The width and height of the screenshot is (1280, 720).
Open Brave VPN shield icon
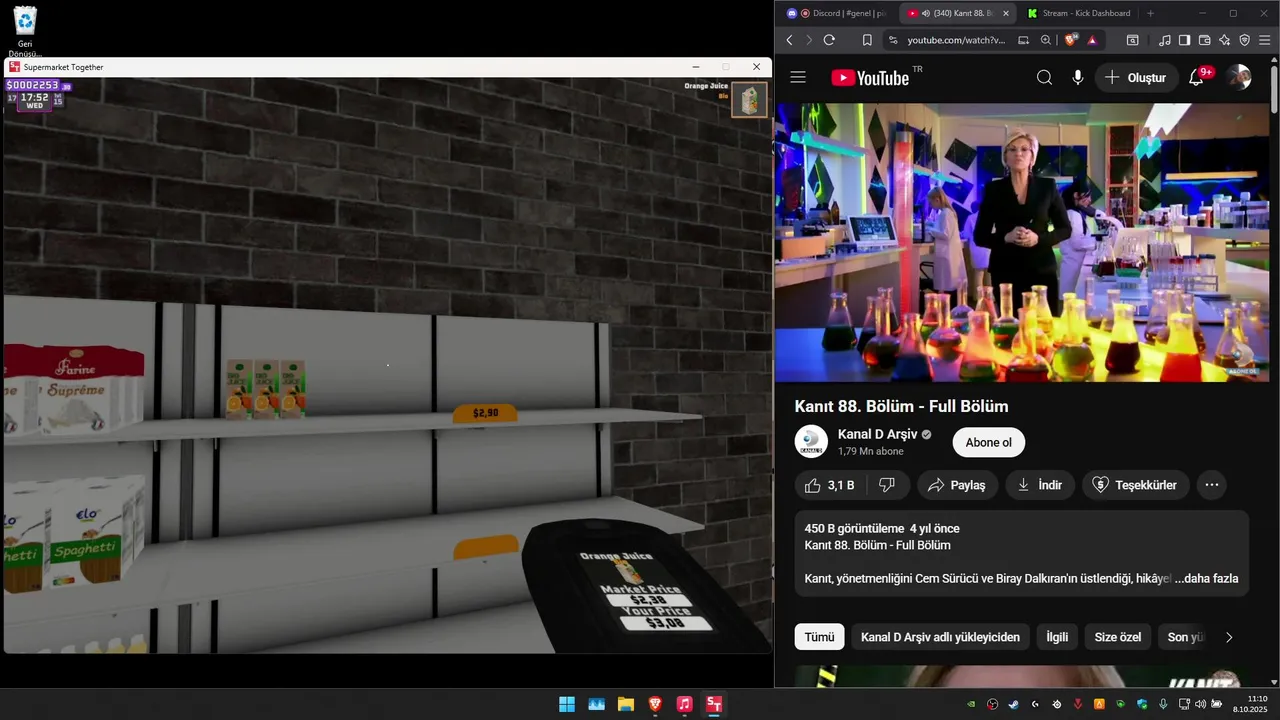(x=1245, y=40)
